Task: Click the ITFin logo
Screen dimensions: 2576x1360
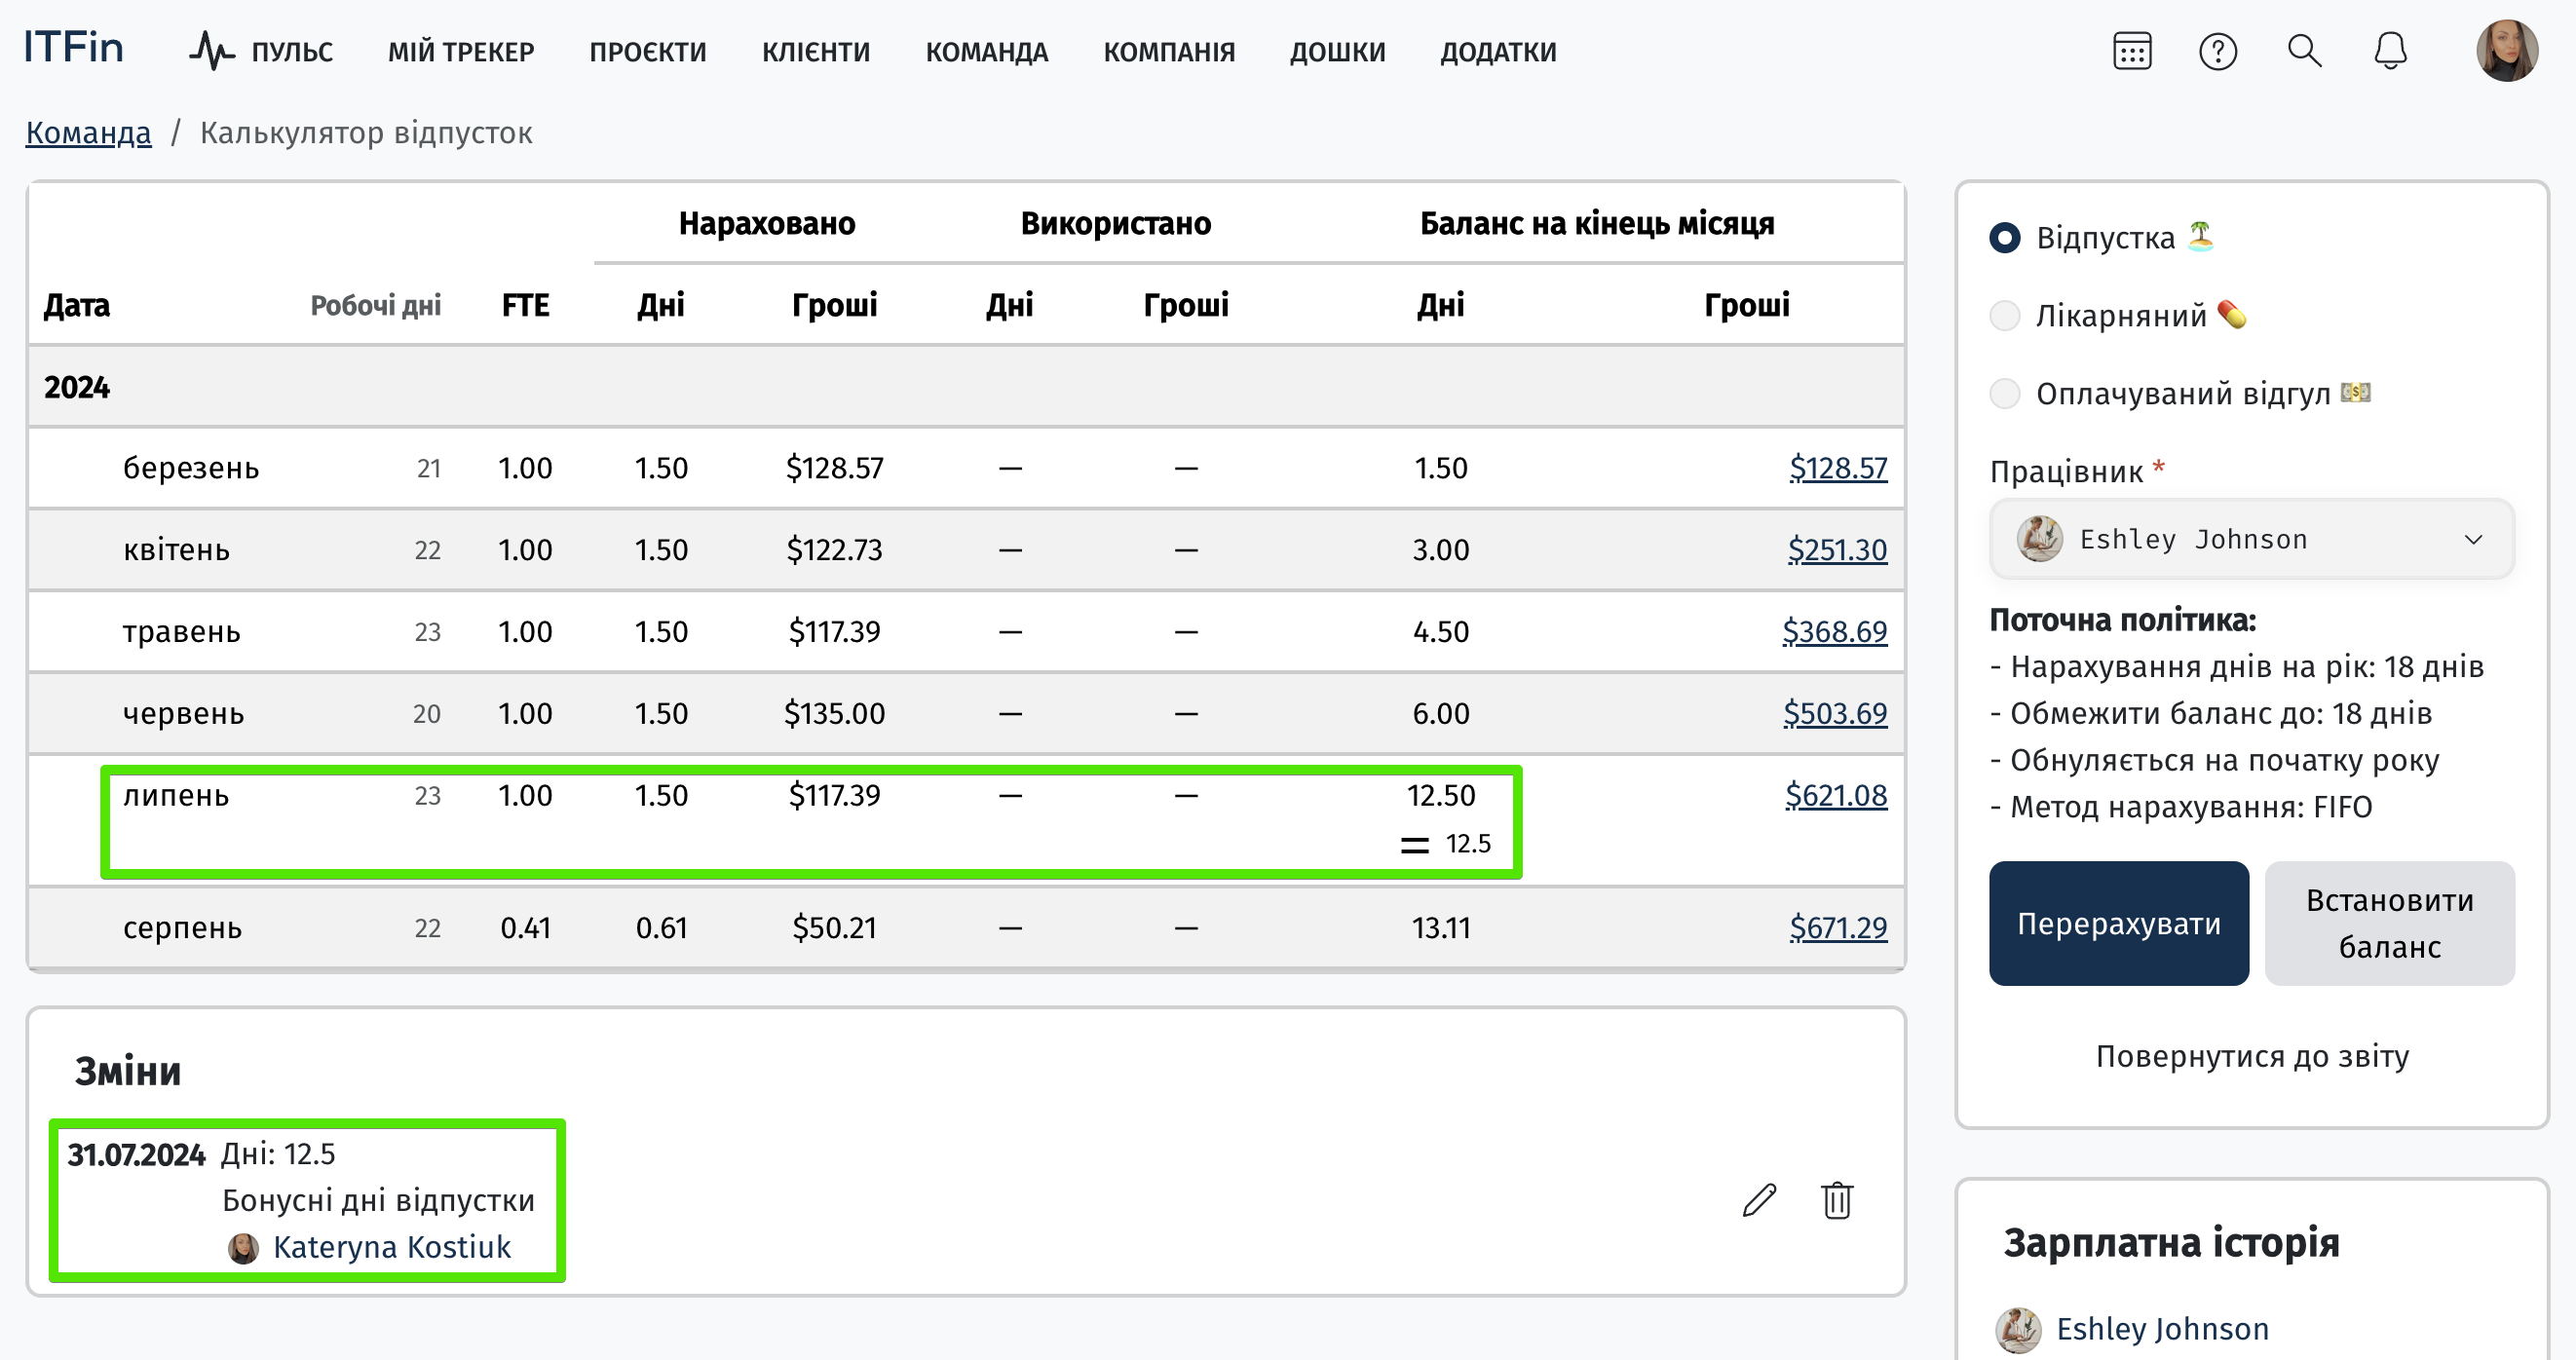Action: [74, 48]
